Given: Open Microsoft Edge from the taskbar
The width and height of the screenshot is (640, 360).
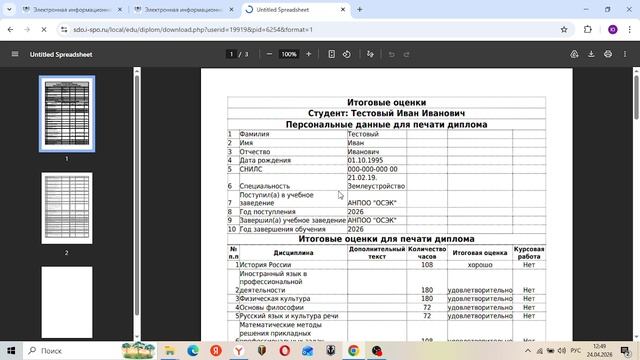Looking at the screenshot, I should click(193, 351).
